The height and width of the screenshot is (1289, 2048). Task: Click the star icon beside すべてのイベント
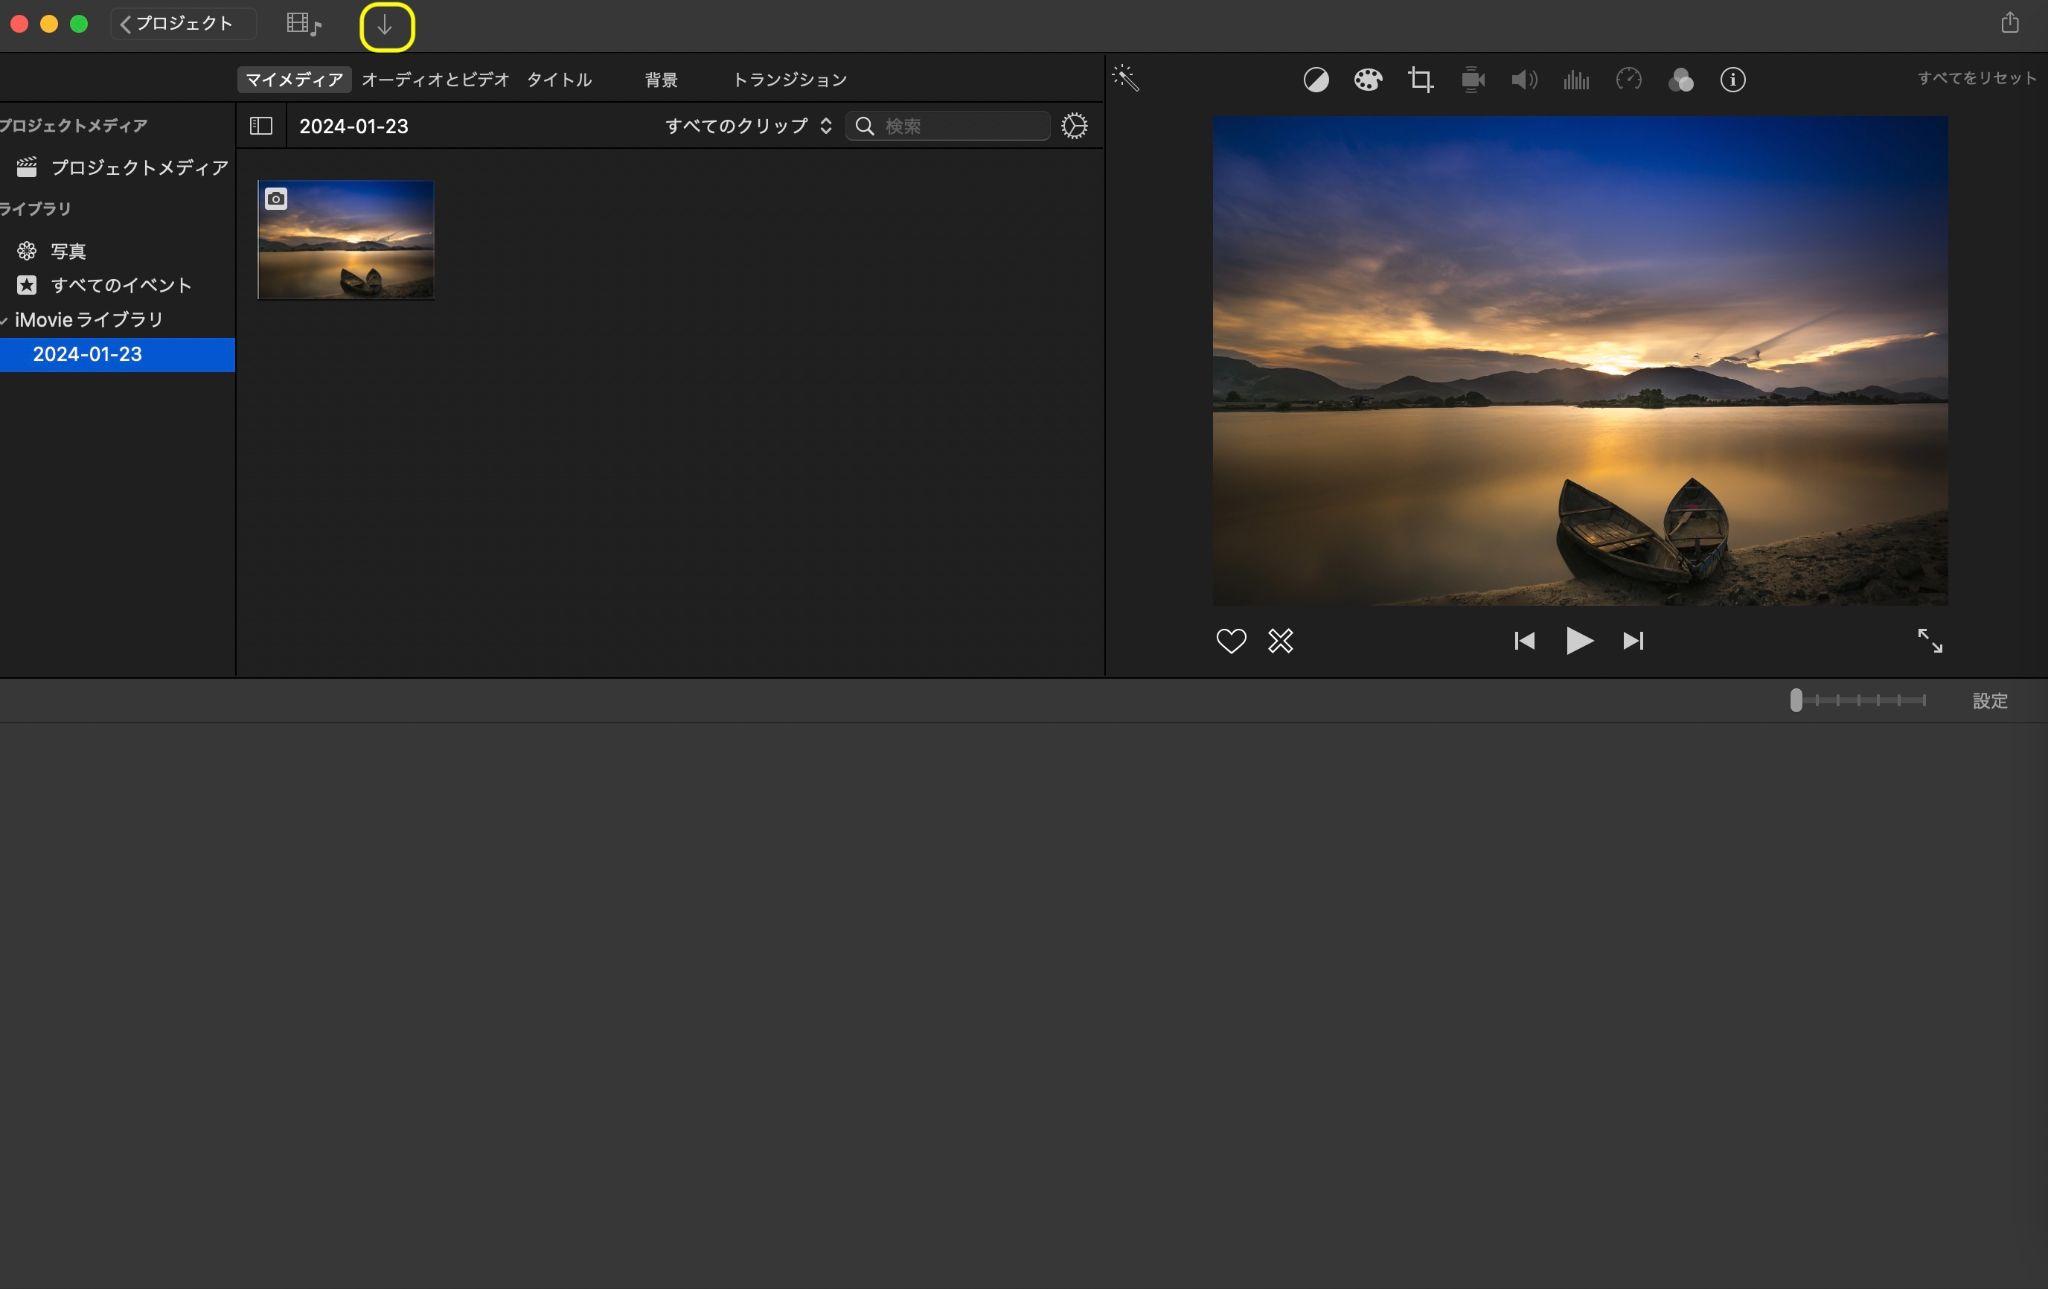27,285
